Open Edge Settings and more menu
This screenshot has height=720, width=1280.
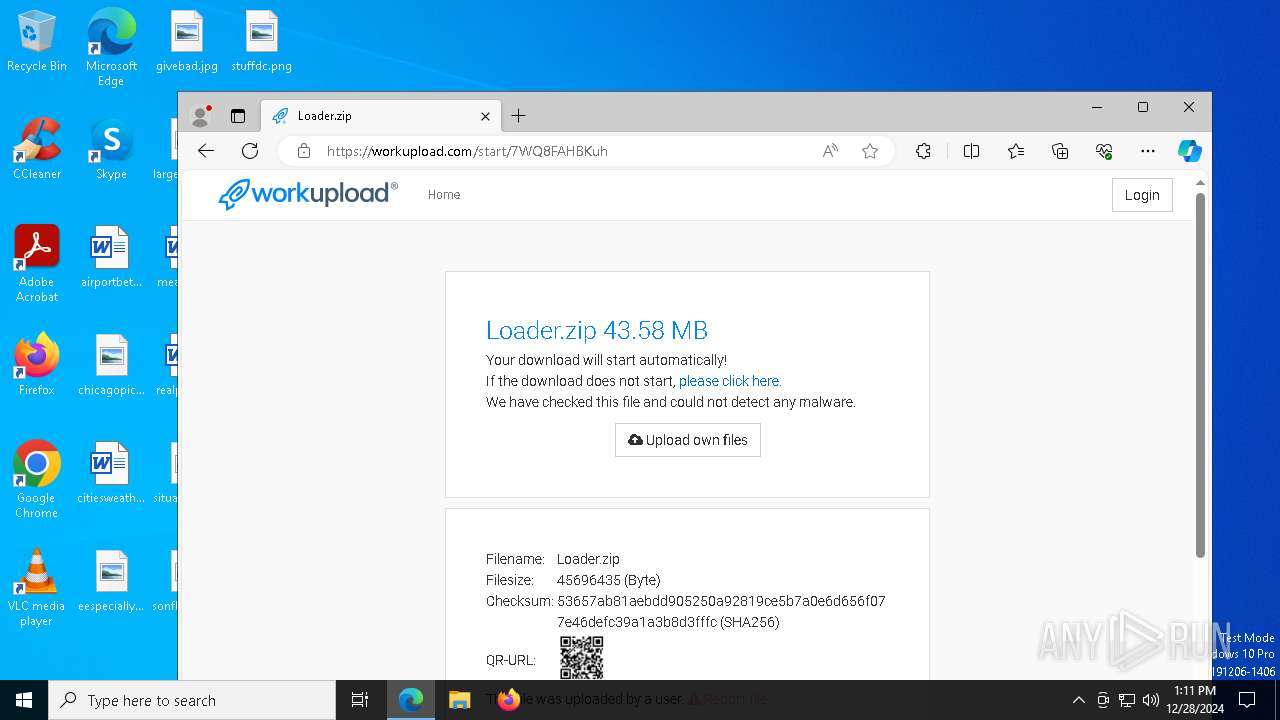[x=1148, y=151]
